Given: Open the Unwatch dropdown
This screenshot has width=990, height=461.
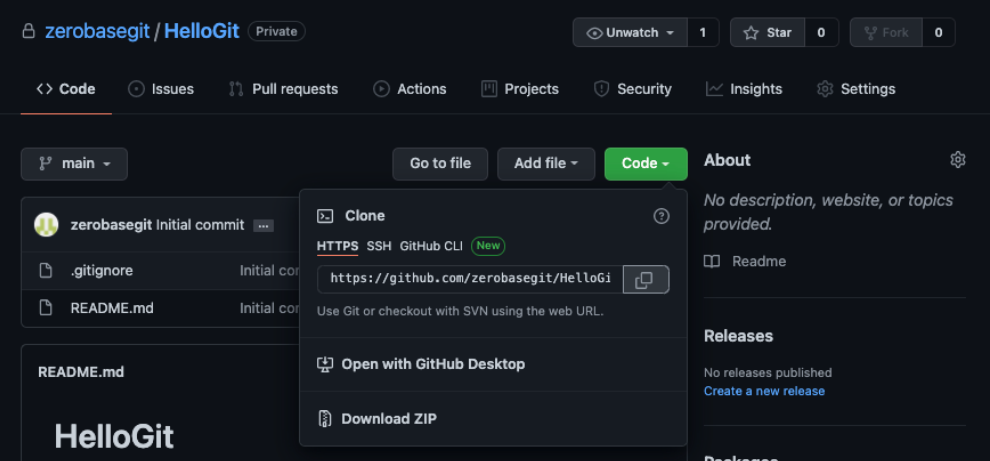Looking at the screenshot, I should pyautogui.click(x=630, y=32).
